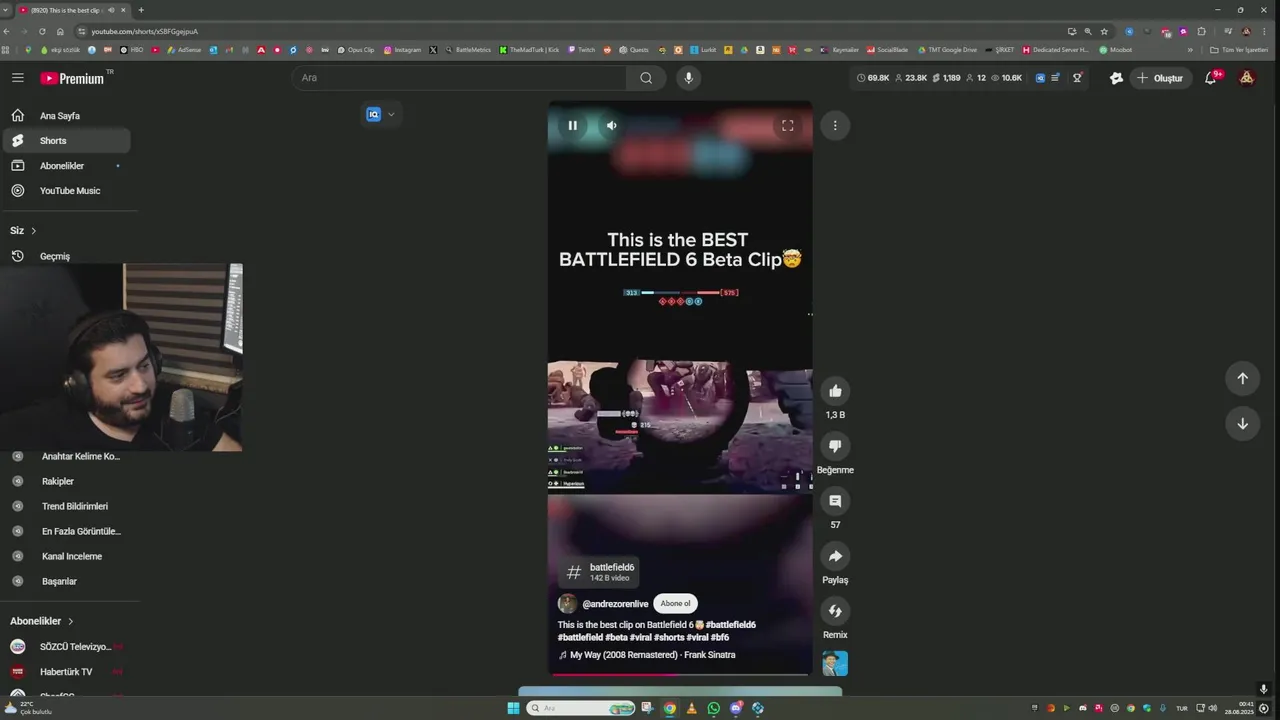Open the sound thumbnail below Remix
1280x720 pixels.
tap(835, 664)
